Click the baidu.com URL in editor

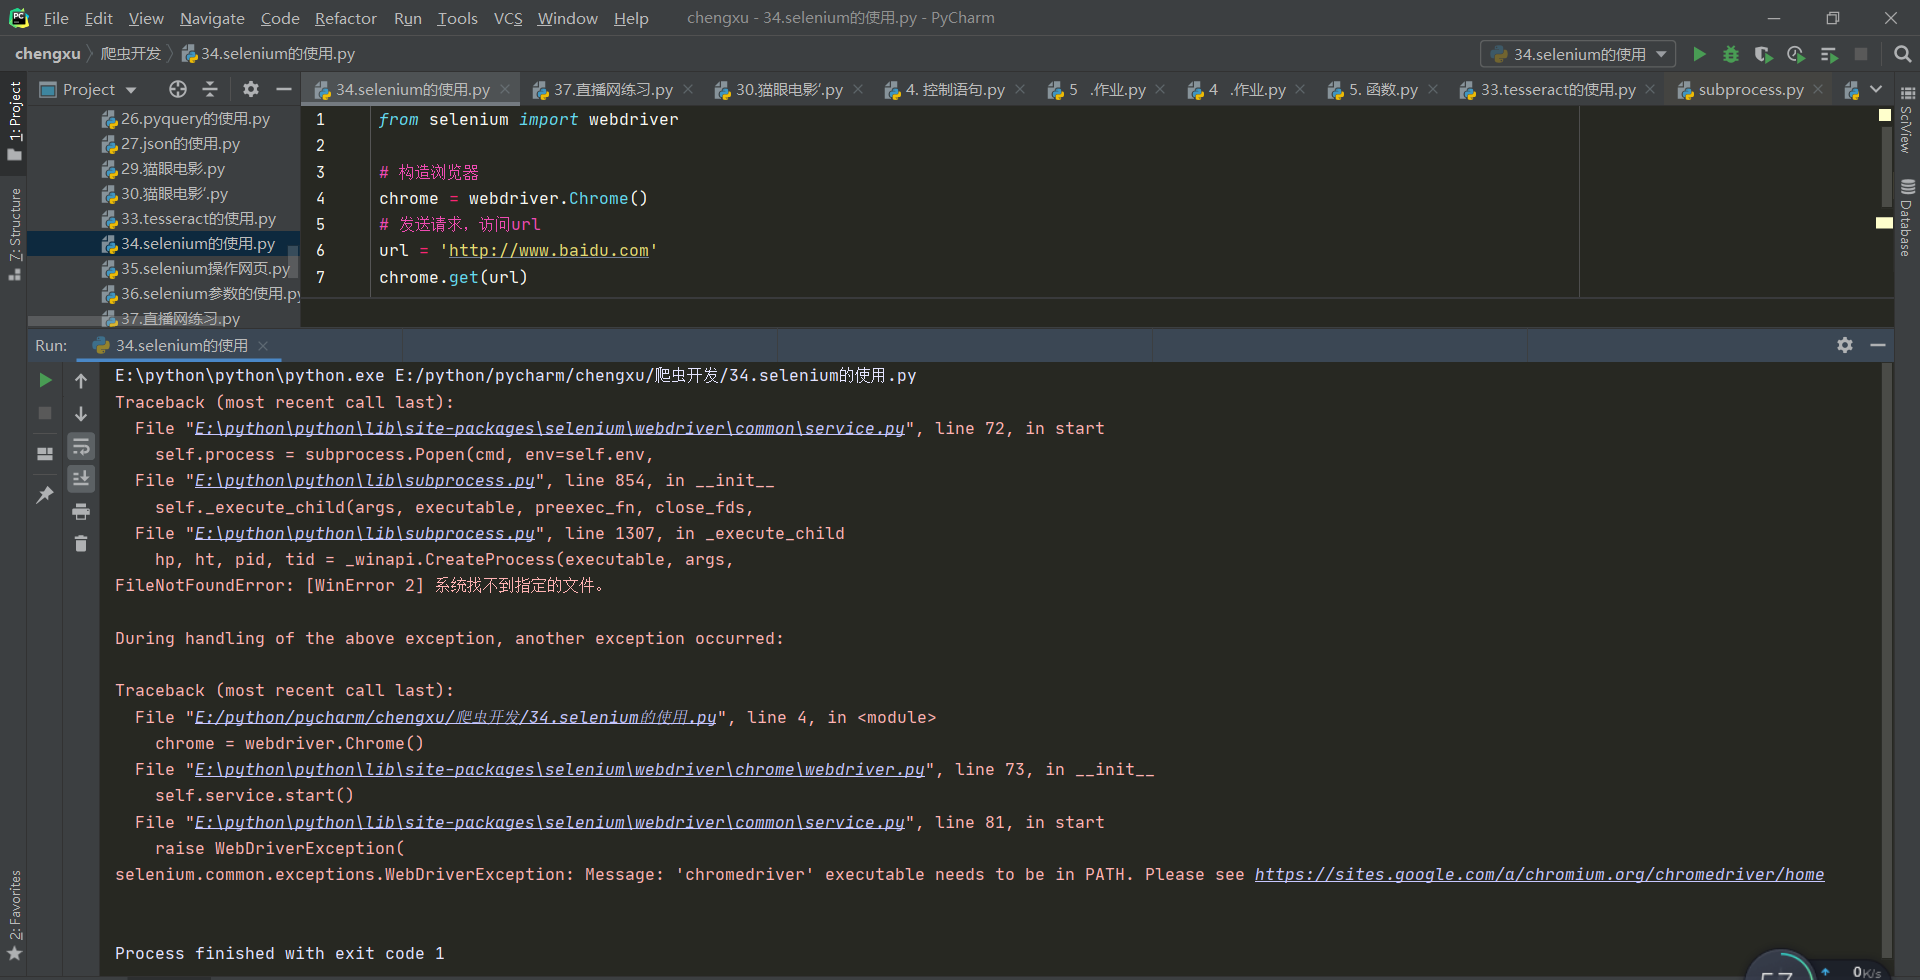[x=548, y=250]
